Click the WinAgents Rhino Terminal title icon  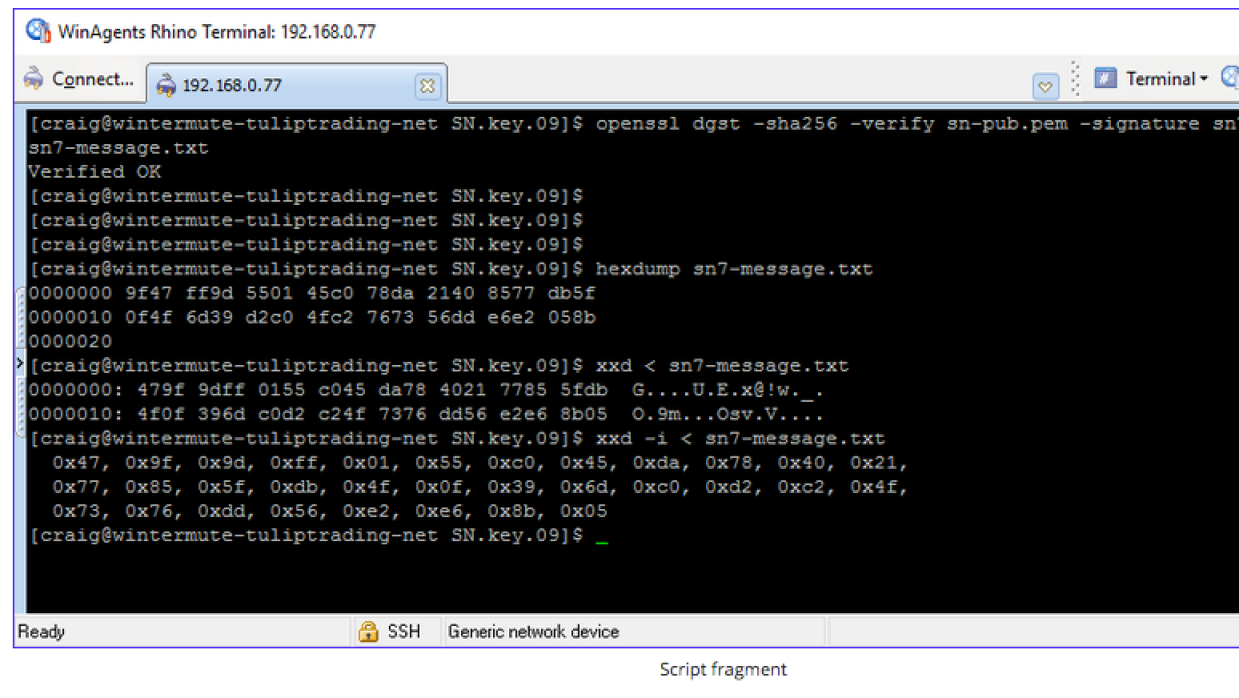(x=38, y=31)
